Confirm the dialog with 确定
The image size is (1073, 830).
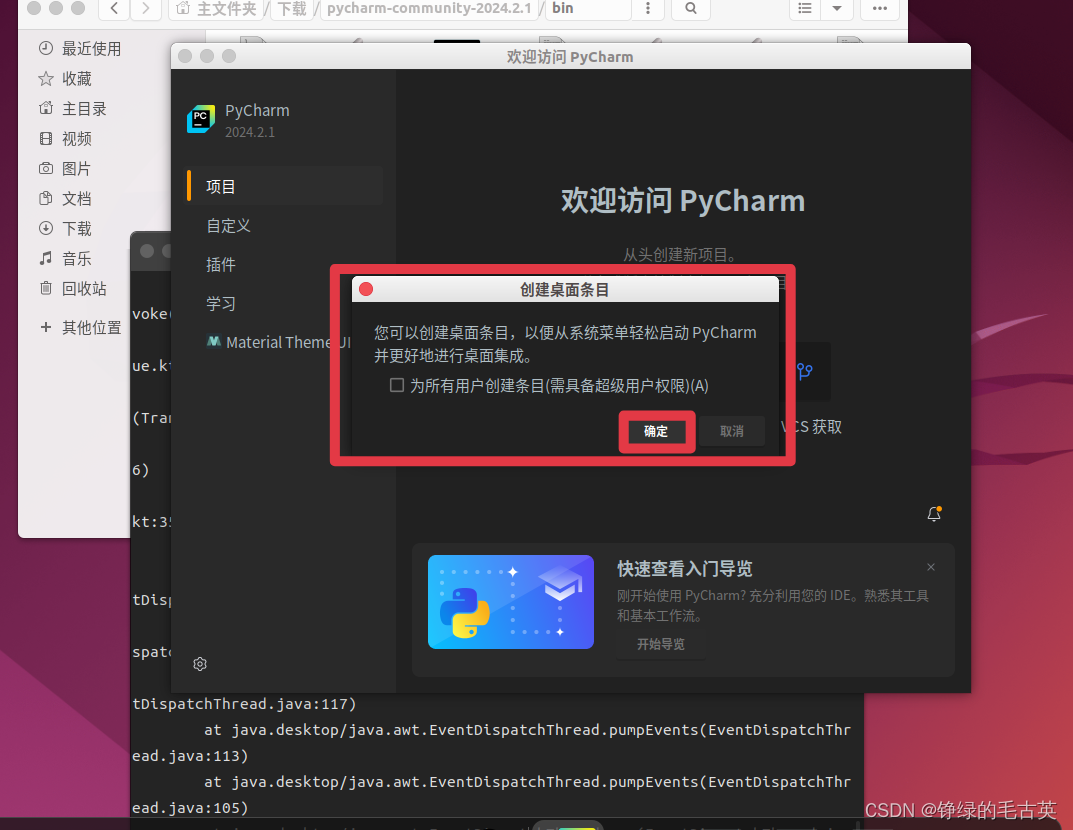pyautogui.click(x=656, y=431)
